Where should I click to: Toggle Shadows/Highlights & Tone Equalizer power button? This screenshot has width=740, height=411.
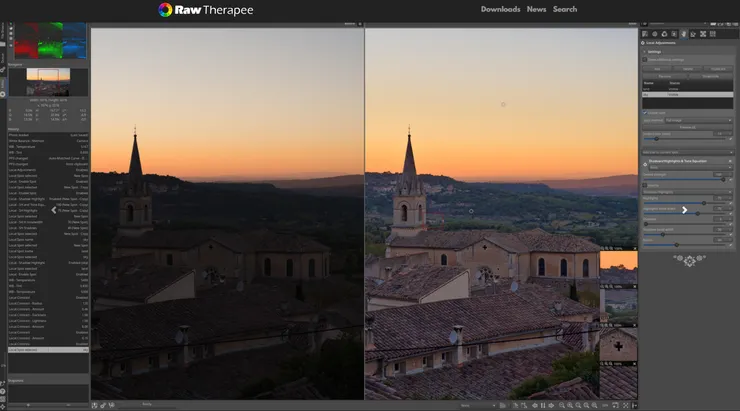pos(645,164)
